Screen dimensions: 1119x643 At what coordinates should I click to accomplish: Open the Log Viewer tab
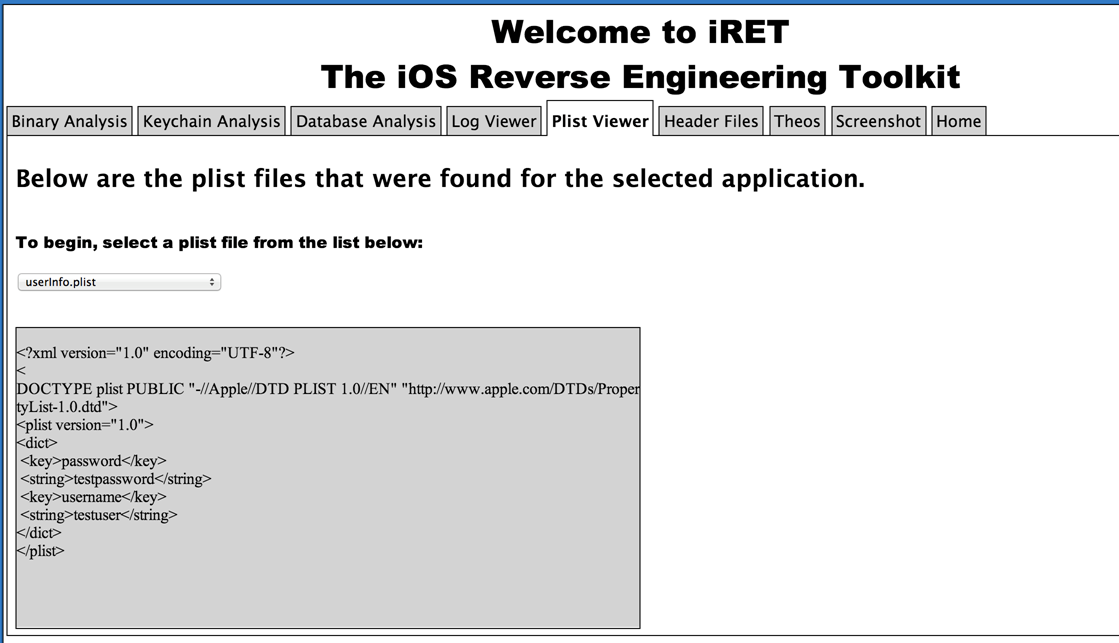click(494, 121)
